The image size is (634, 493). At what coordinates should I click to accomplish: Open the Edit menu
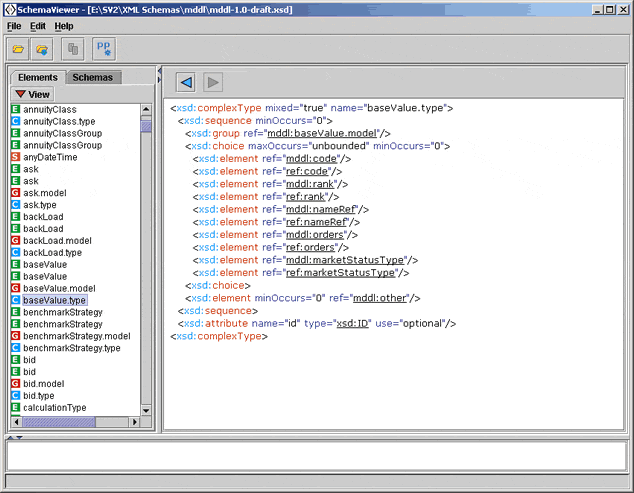coord(38,26)
